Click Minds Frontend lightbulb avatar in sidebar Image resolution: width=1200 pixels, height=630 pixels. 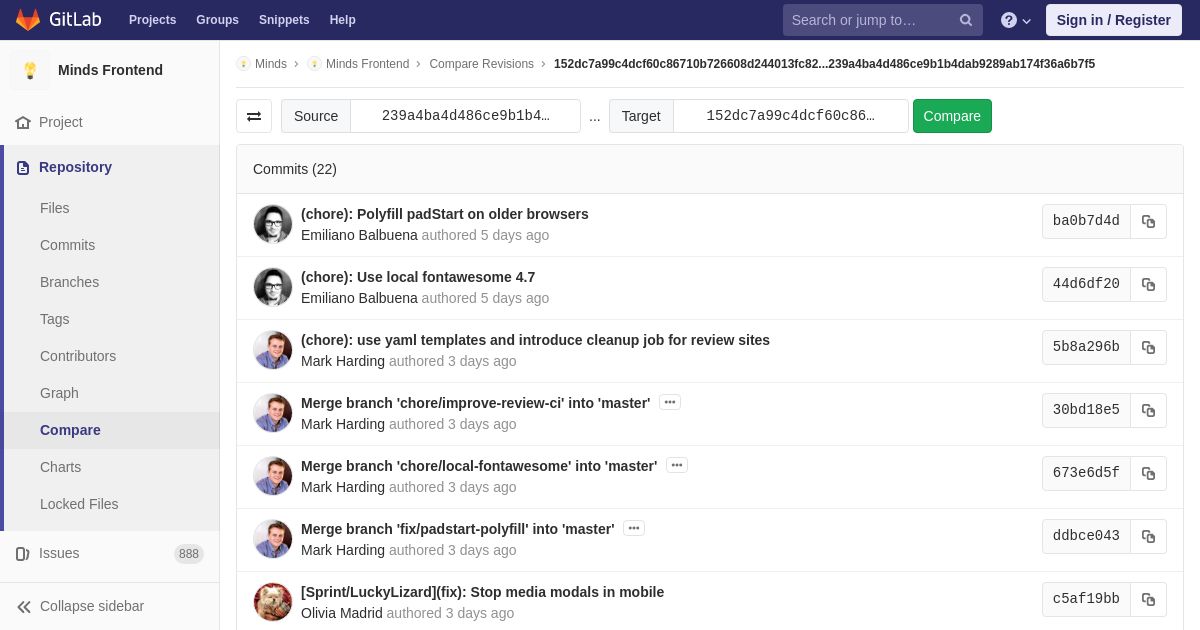[30, 70]
